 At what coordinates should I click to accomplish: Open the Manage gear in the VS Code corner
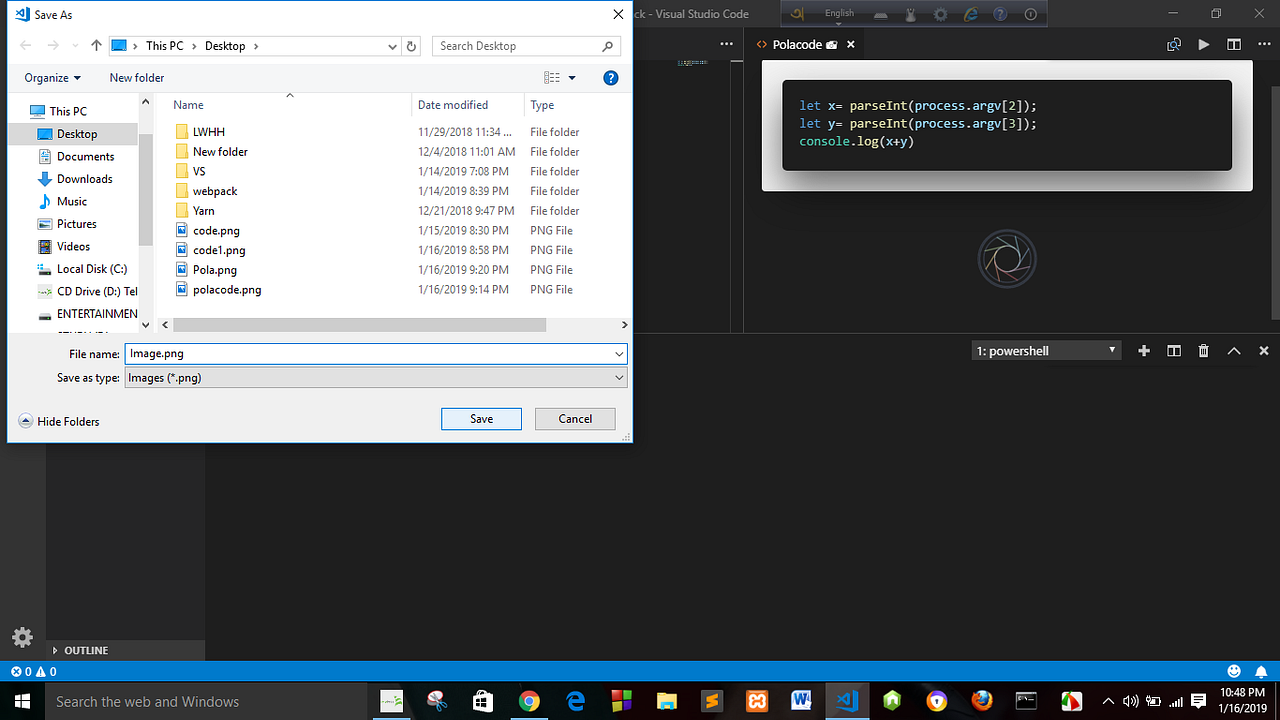22,637
